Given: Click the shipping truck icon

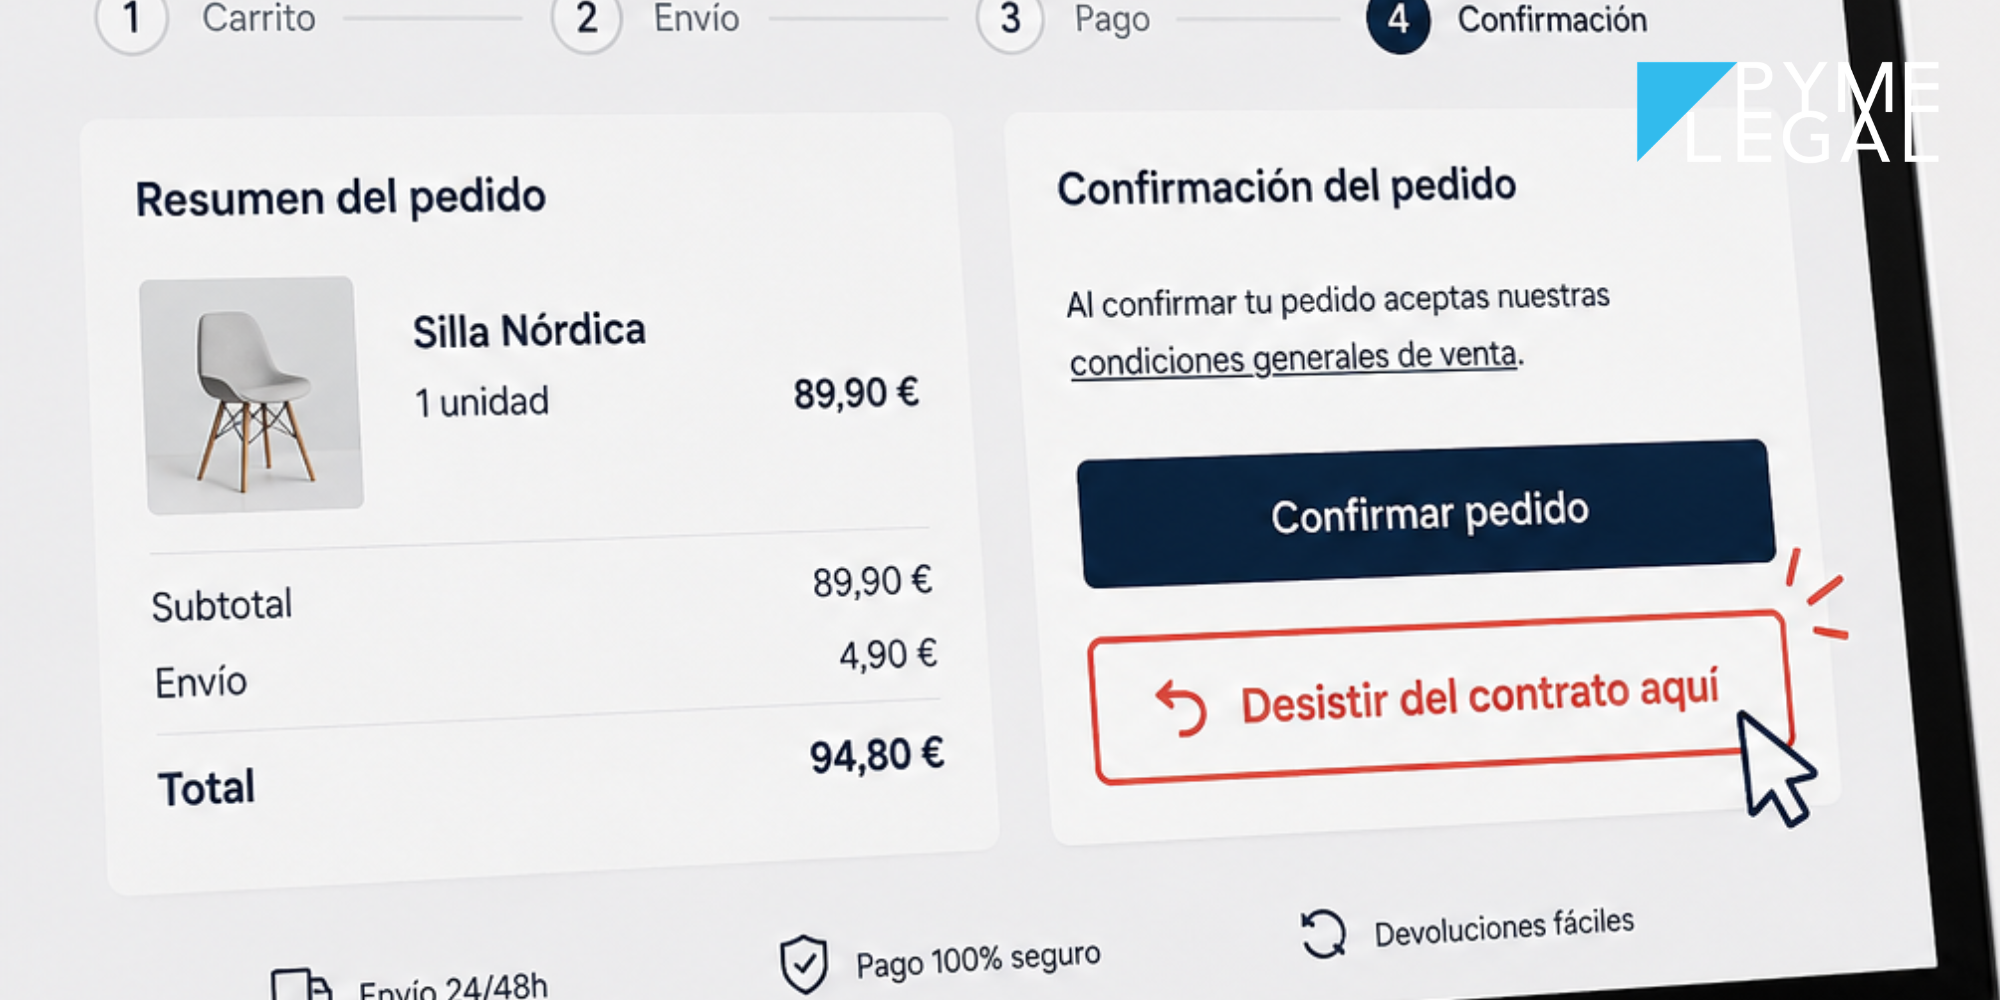Looking at the screenshot, I should pos(300,986).
